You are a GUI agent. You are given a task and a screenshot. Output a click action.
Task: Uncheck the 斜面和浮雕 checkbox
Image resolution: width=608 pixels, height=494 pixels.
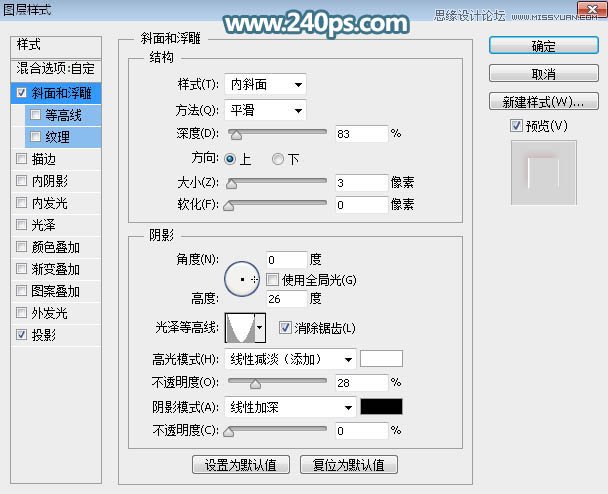click(21, 93)
